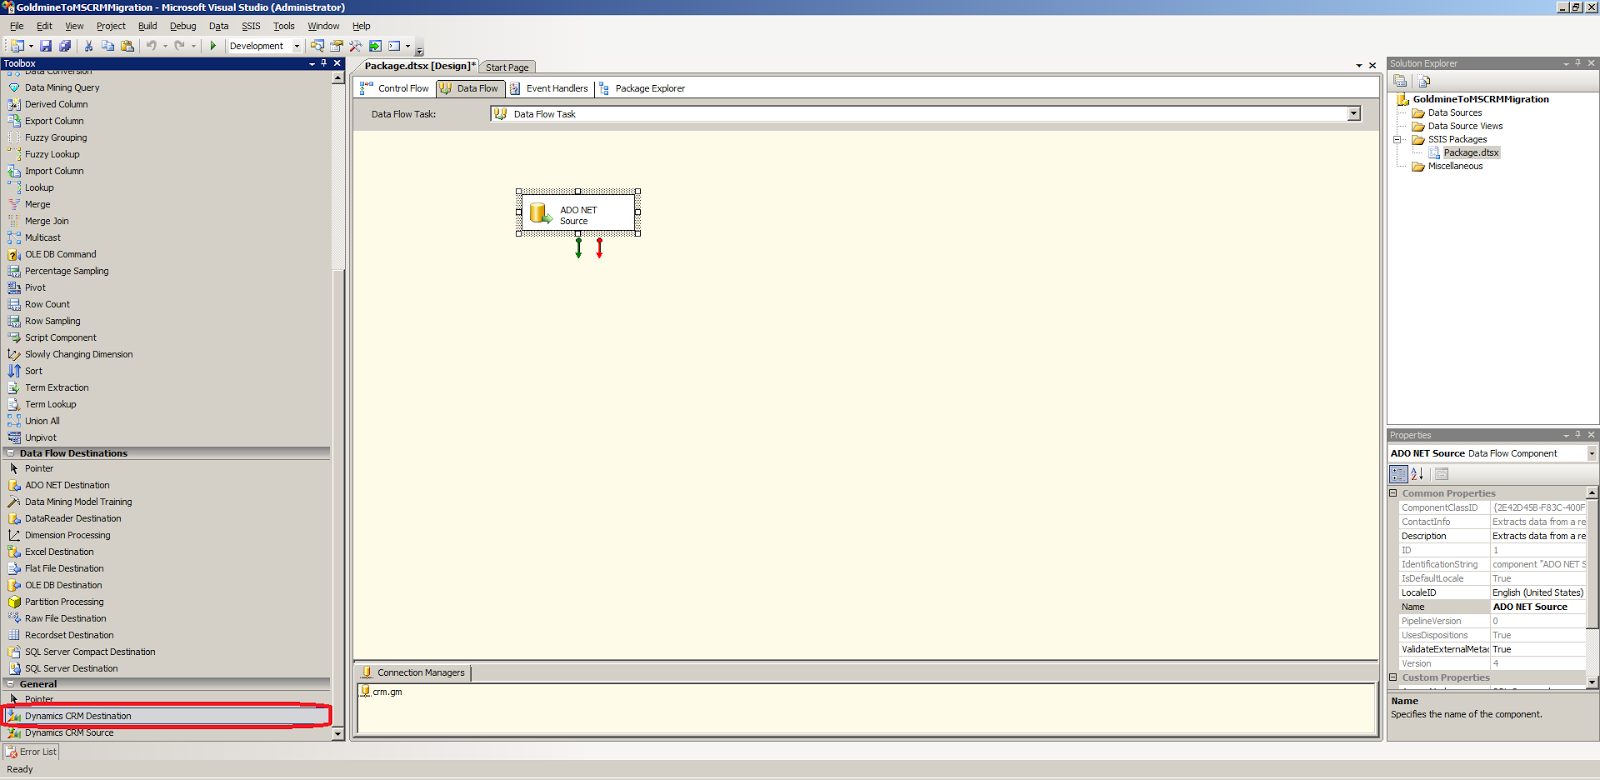1600x780 pixels.
Task: Select Dynamics CRM Source in toolbox
Action: pos(69,733)
